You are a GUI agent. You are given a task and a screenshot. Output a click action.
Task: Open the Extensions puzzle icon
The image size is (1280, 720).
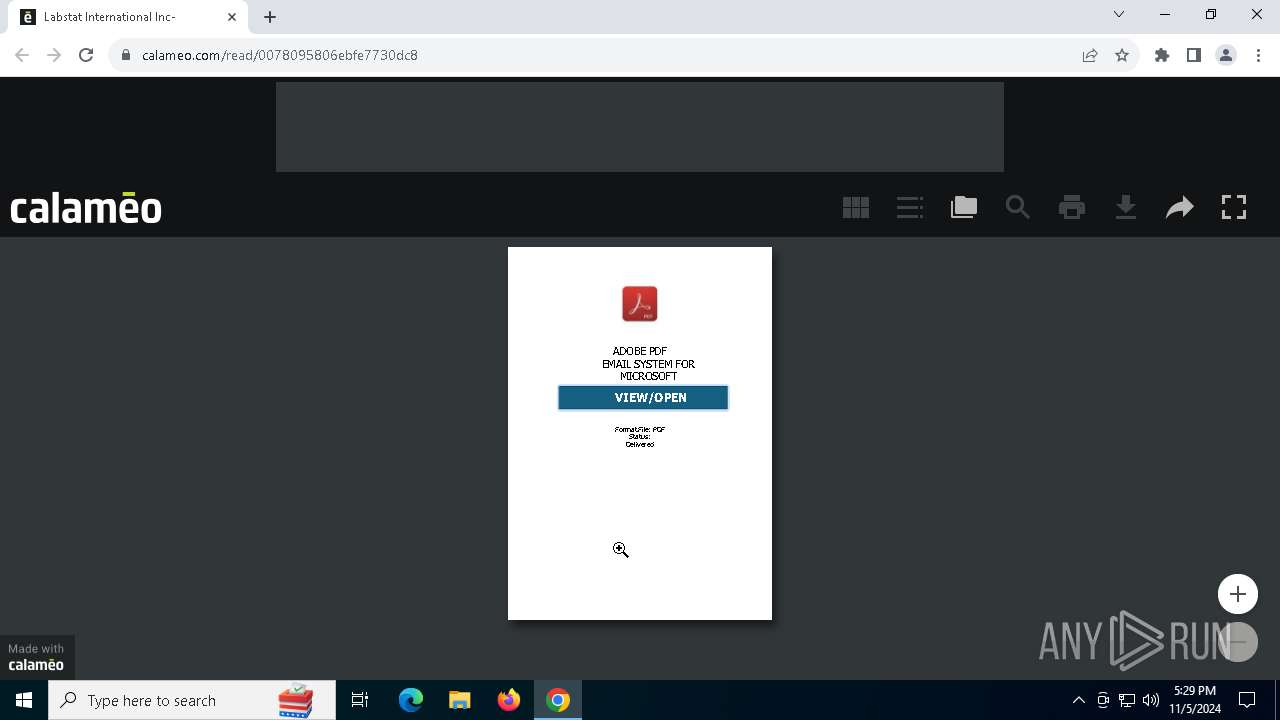(x=1162, y=55)
